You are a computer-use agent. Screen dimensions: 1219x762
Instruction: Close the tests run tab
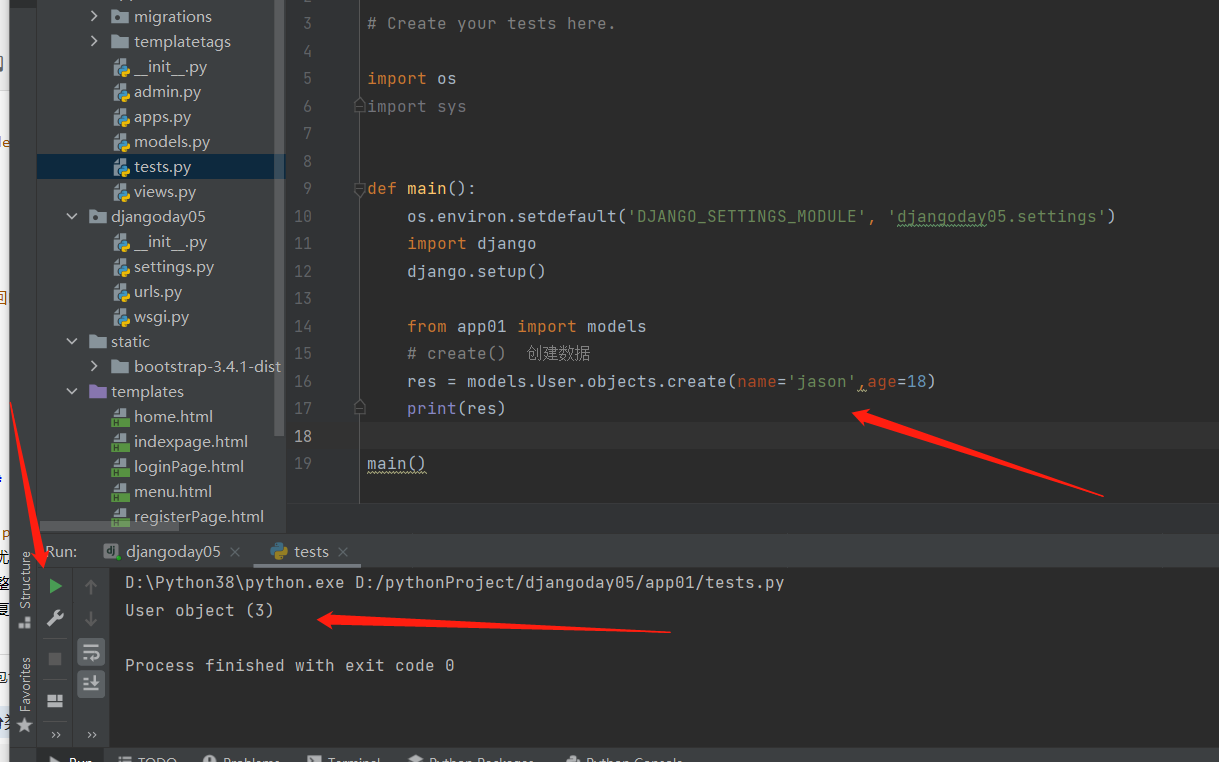pos(343,552)
